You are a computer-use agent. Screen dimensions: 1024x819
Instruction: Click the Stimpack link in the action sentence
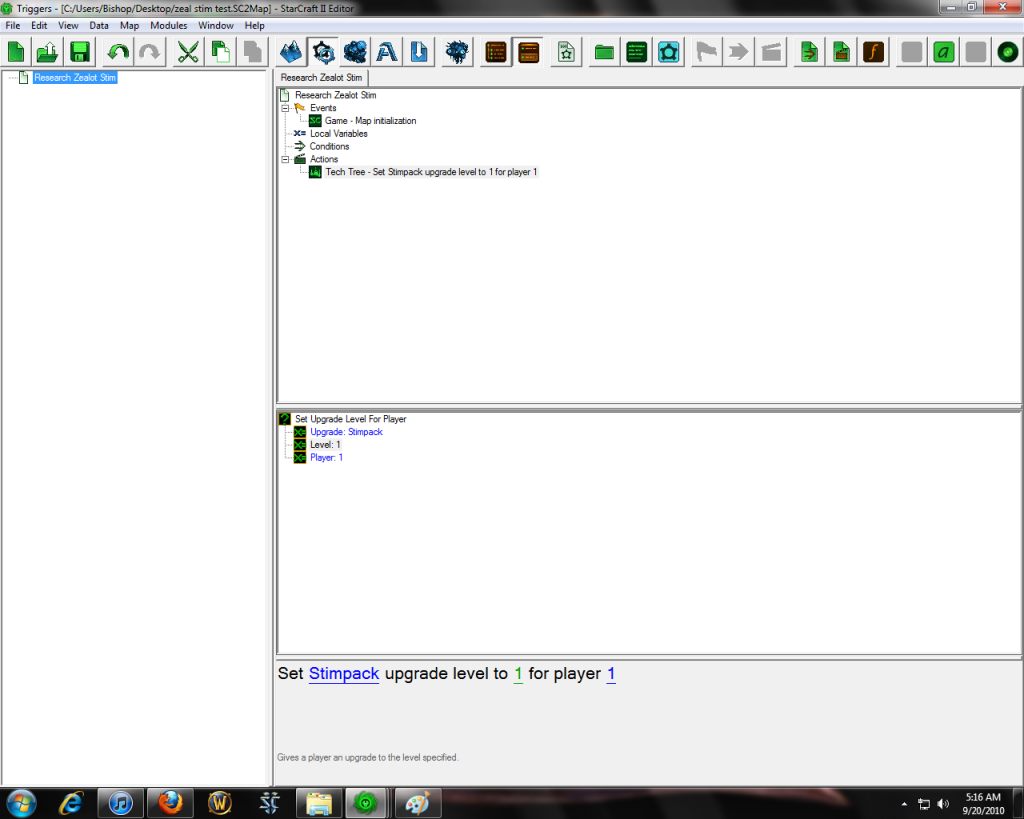pyautogui.click(x=344, y=673)
